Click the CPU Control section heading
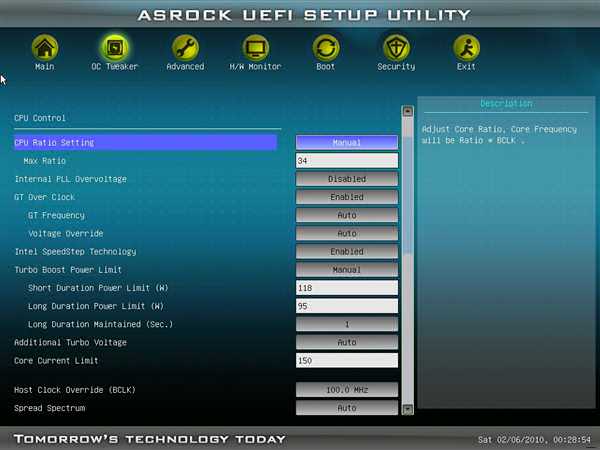The width and height of the screenshot is (600, 450). tap(39, 118)
